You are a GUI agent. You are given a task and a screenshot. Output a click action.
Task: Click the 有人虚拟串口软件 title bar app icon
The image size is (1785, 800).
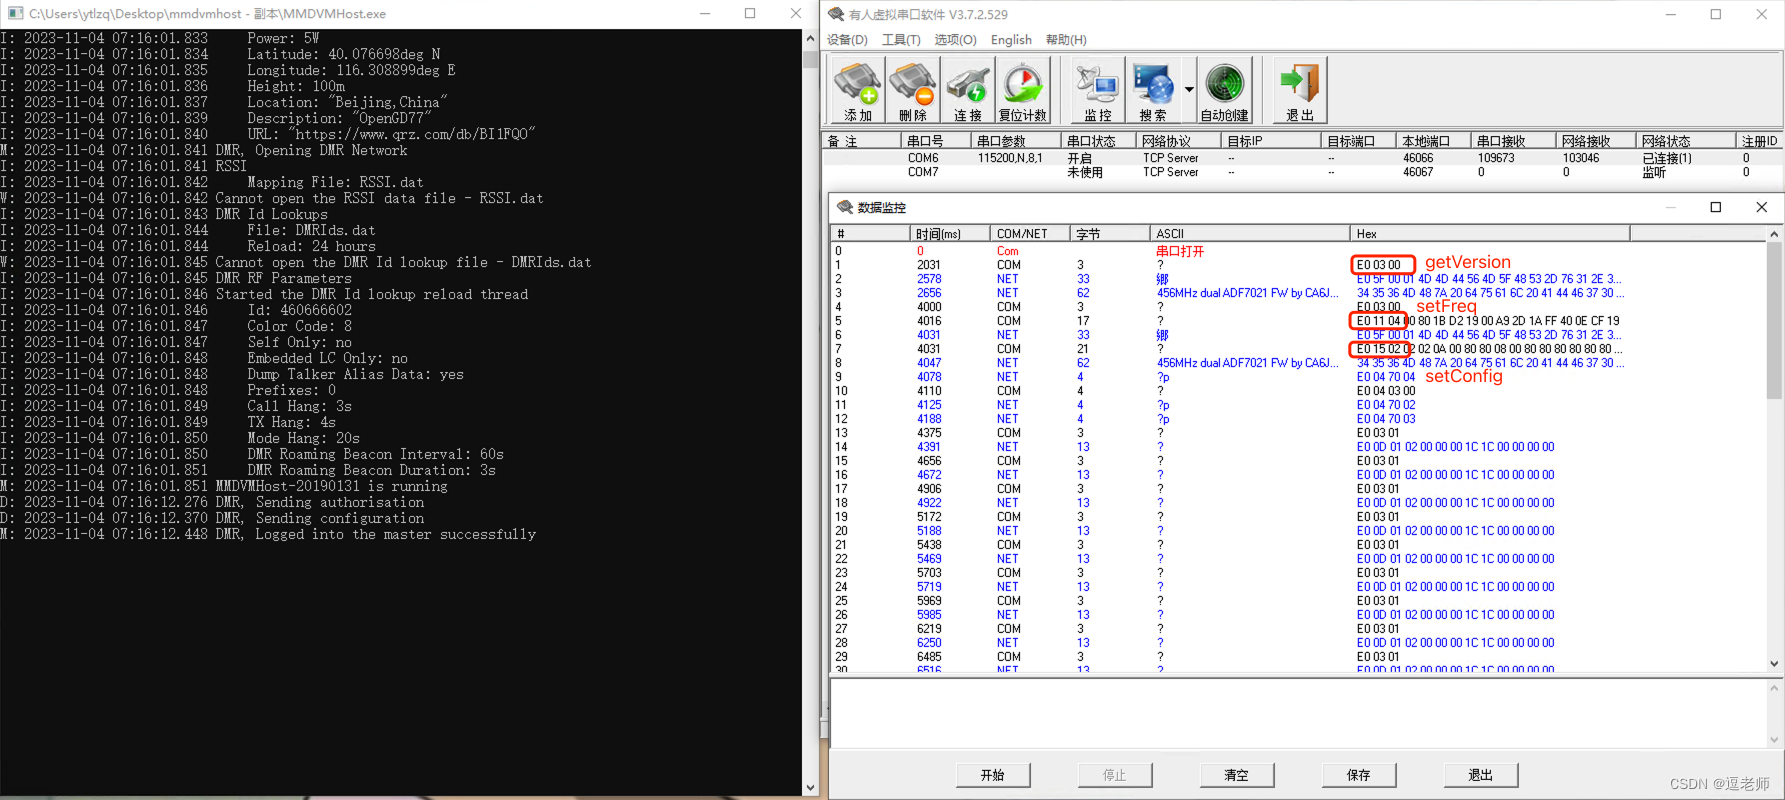[836, 14]
